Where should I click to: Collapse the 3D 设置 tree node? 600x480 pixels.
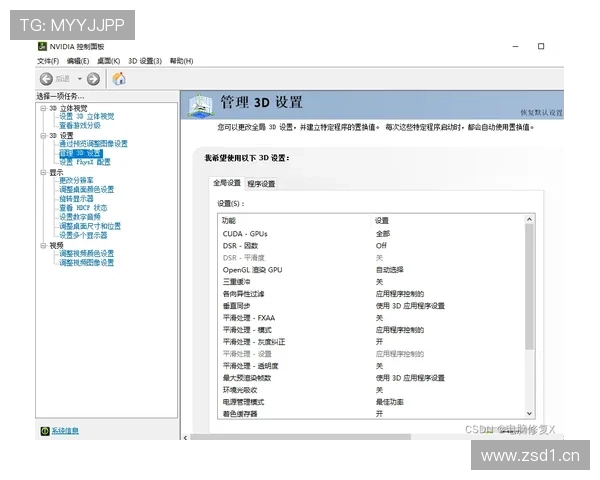[43, 136]
